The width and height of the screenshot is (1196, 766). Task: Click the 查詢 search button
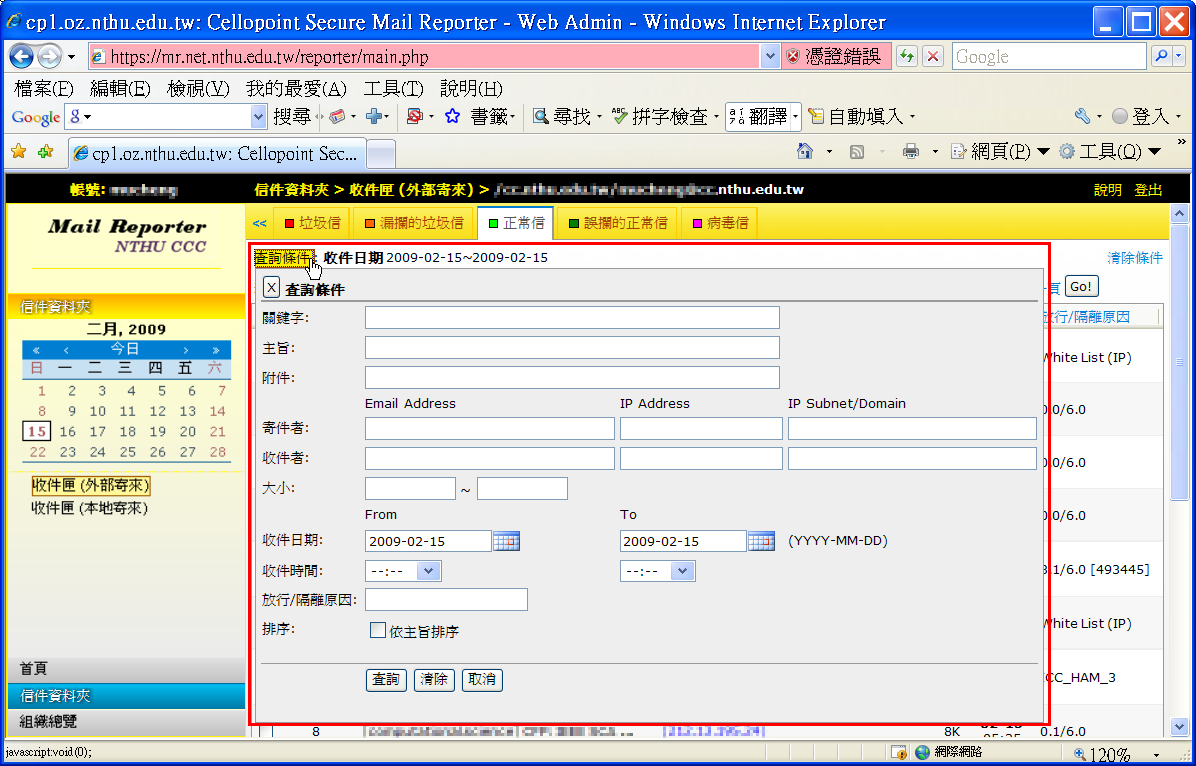(386, 680)
